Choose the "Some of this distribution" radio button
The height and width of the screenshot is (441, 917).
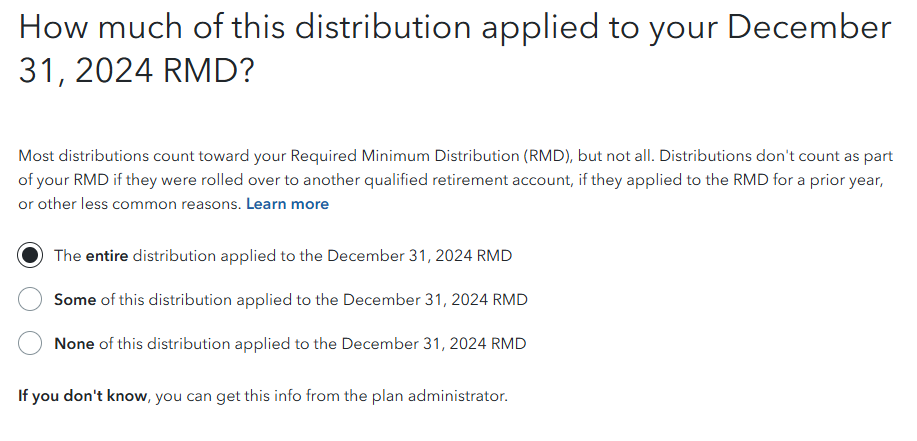31,299
